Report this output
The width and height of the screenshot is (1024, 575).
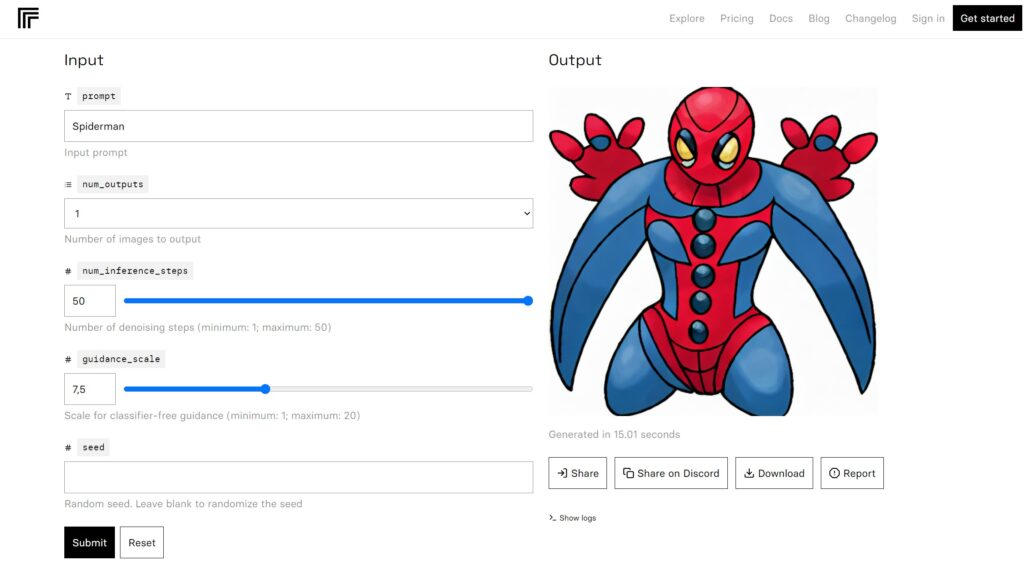pyautogui.click(x=852, y=473)
